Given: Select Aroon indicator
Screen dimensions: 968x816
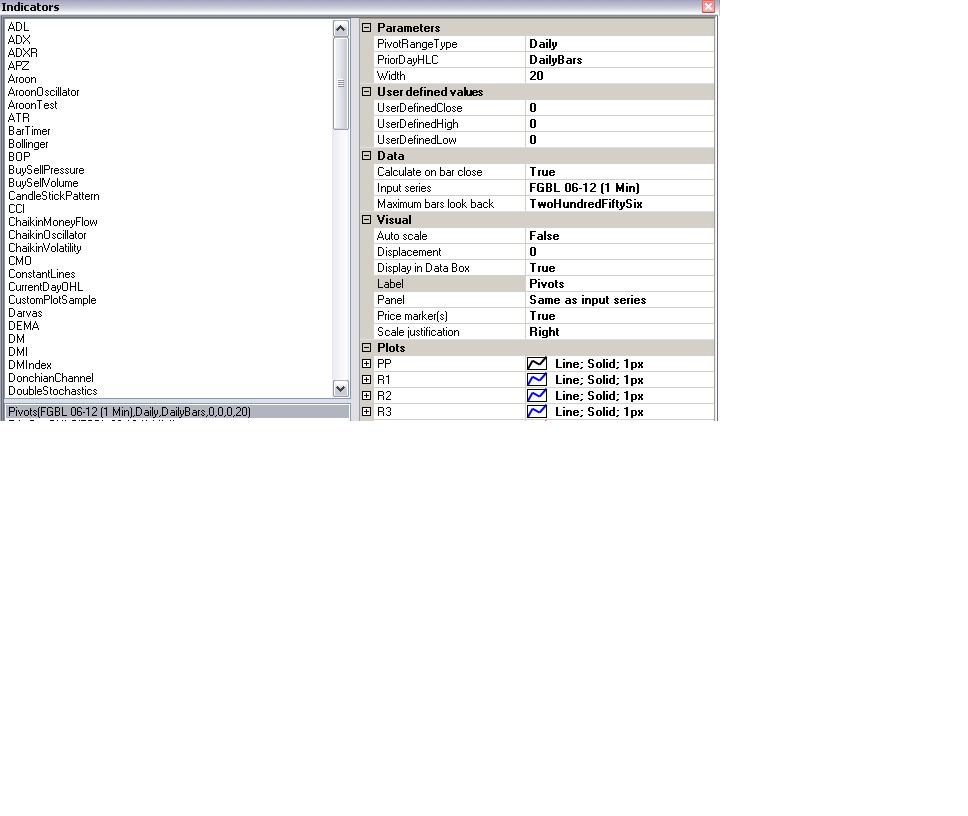Looking at the screenshot, I should pos(22,79).
